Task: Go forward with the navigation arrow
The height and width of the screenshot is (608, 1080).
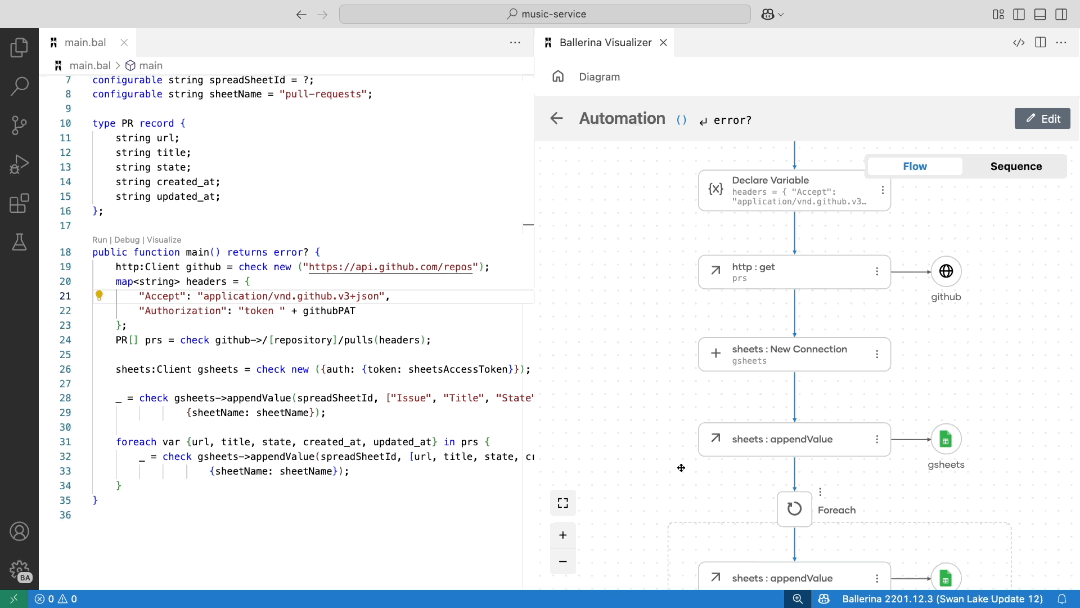Action: click(322, 14)
